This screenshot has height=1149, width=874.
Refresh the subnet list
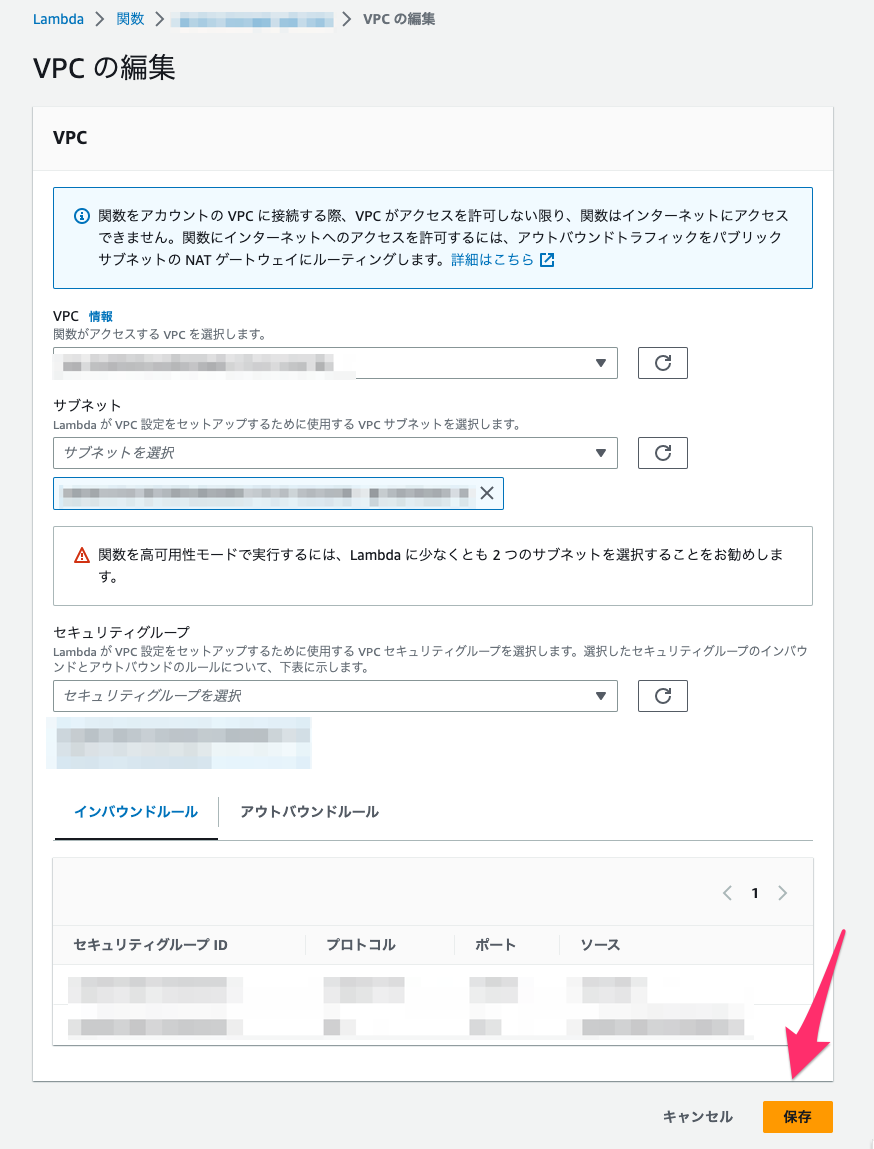pos(662,452)
